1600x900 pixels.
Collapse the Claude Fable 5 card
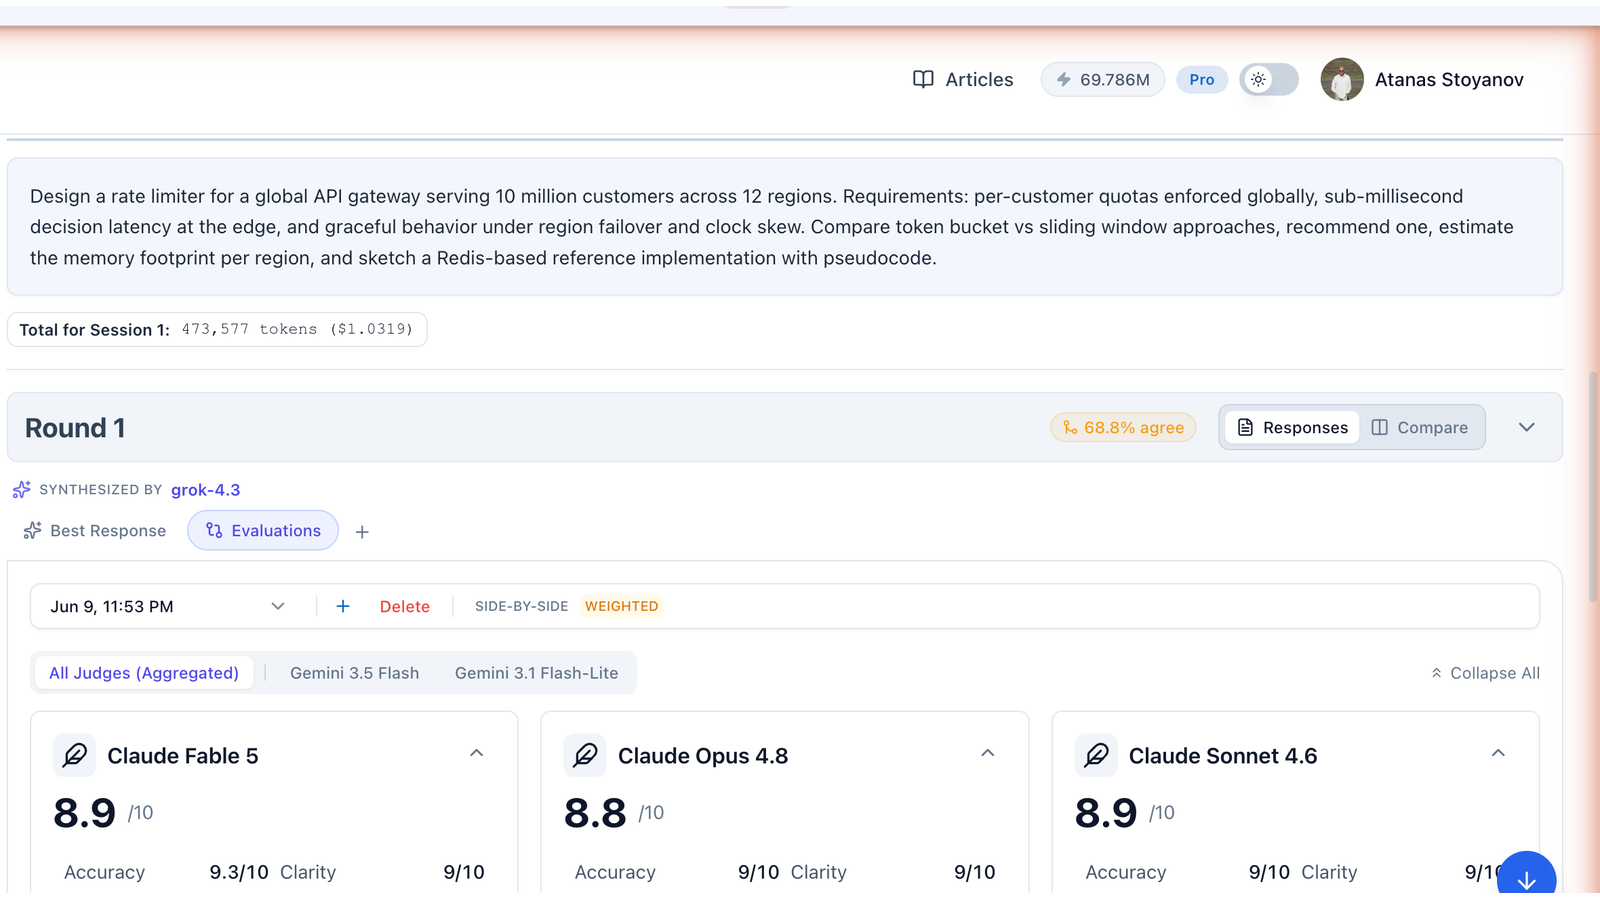477,753
